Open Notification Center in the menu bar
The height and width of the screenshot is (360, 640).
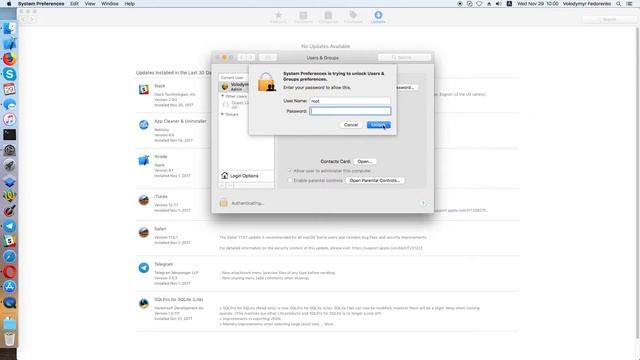point(630,4)
